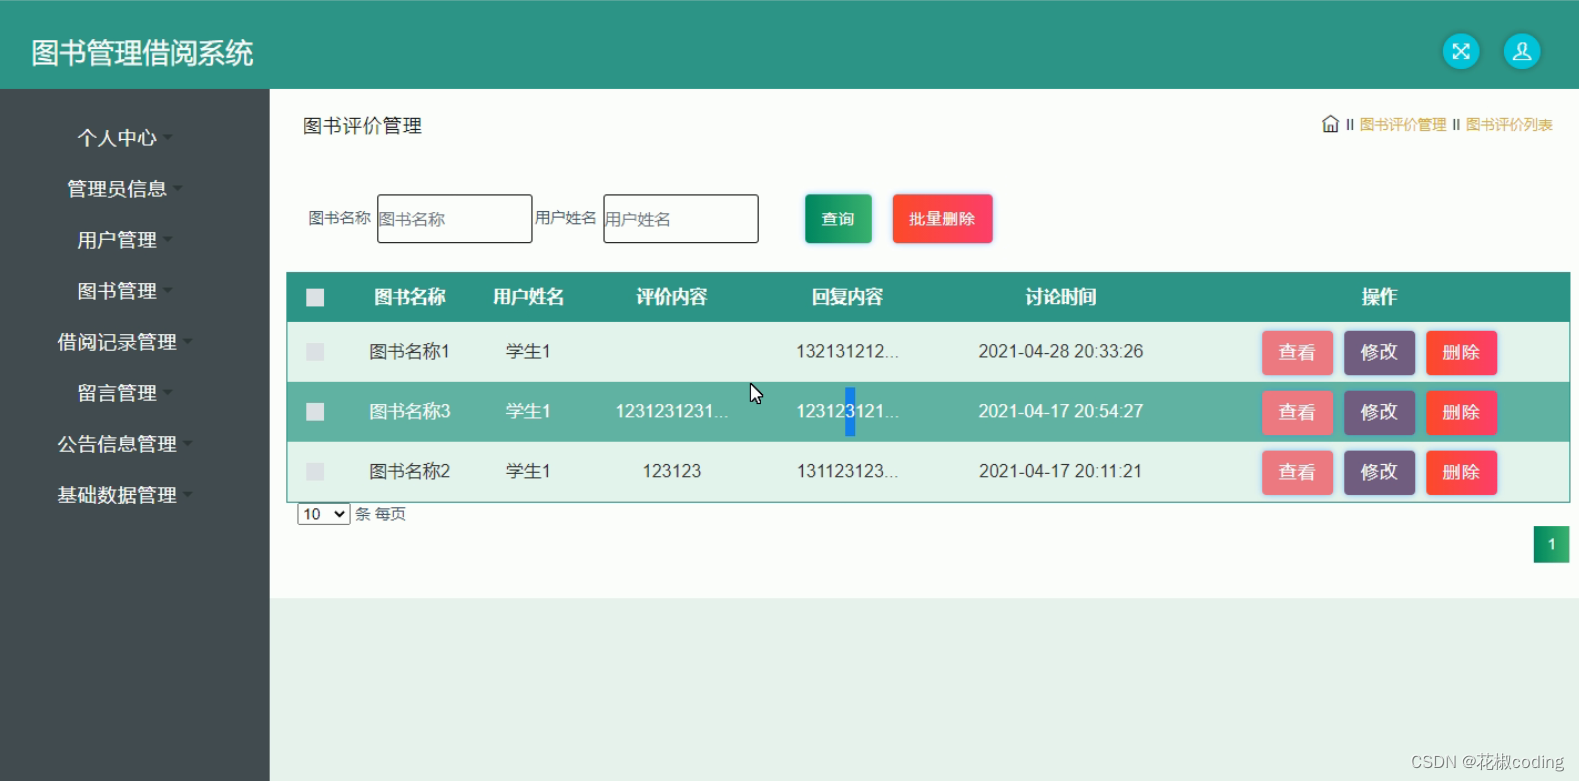
Task: Click the 批量删除 batch delete button
Action: [x=942, y=219]
